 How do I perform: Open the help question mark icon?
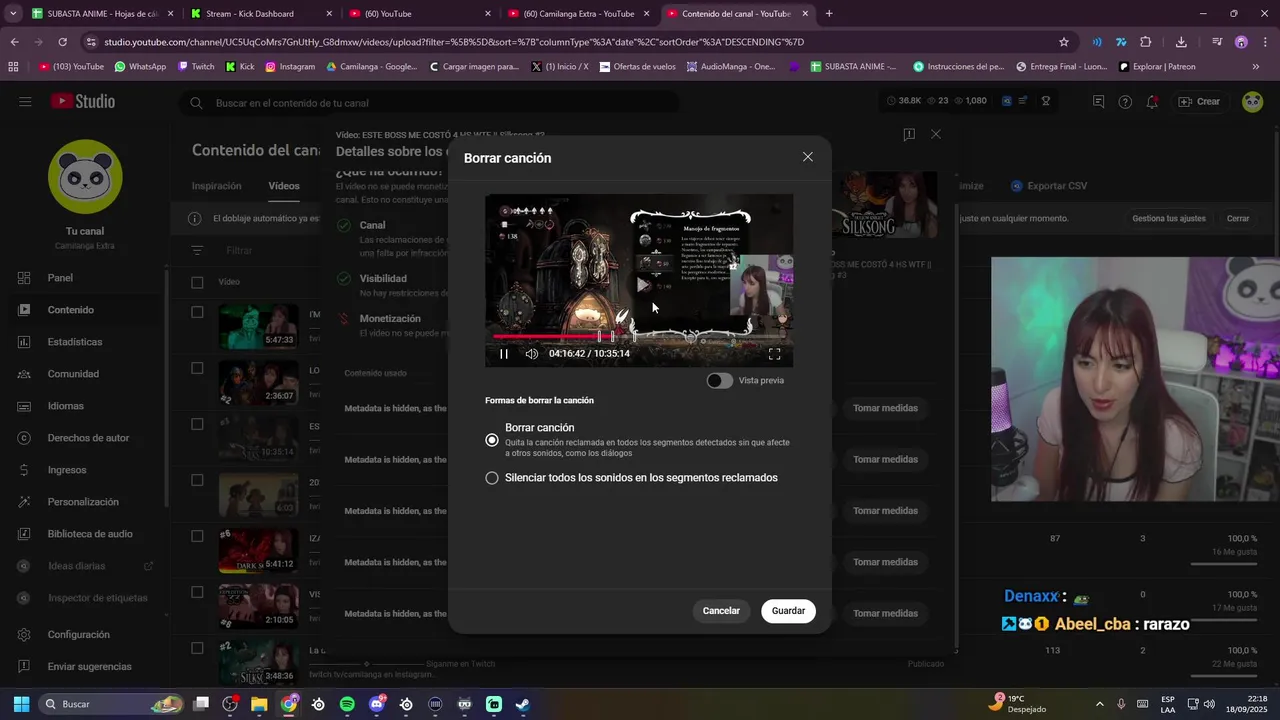1125,102
